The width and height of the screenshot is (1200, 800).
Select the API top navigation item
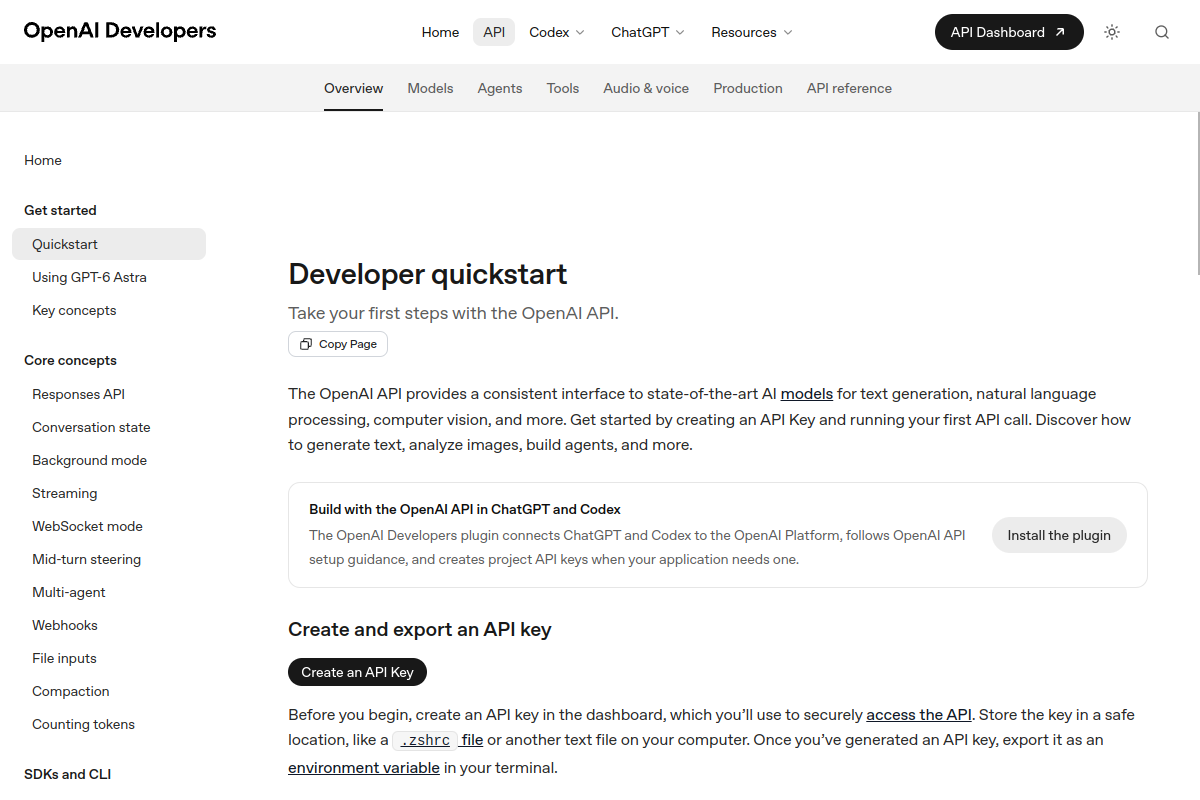pyautogui.click(x=494, y=32)
